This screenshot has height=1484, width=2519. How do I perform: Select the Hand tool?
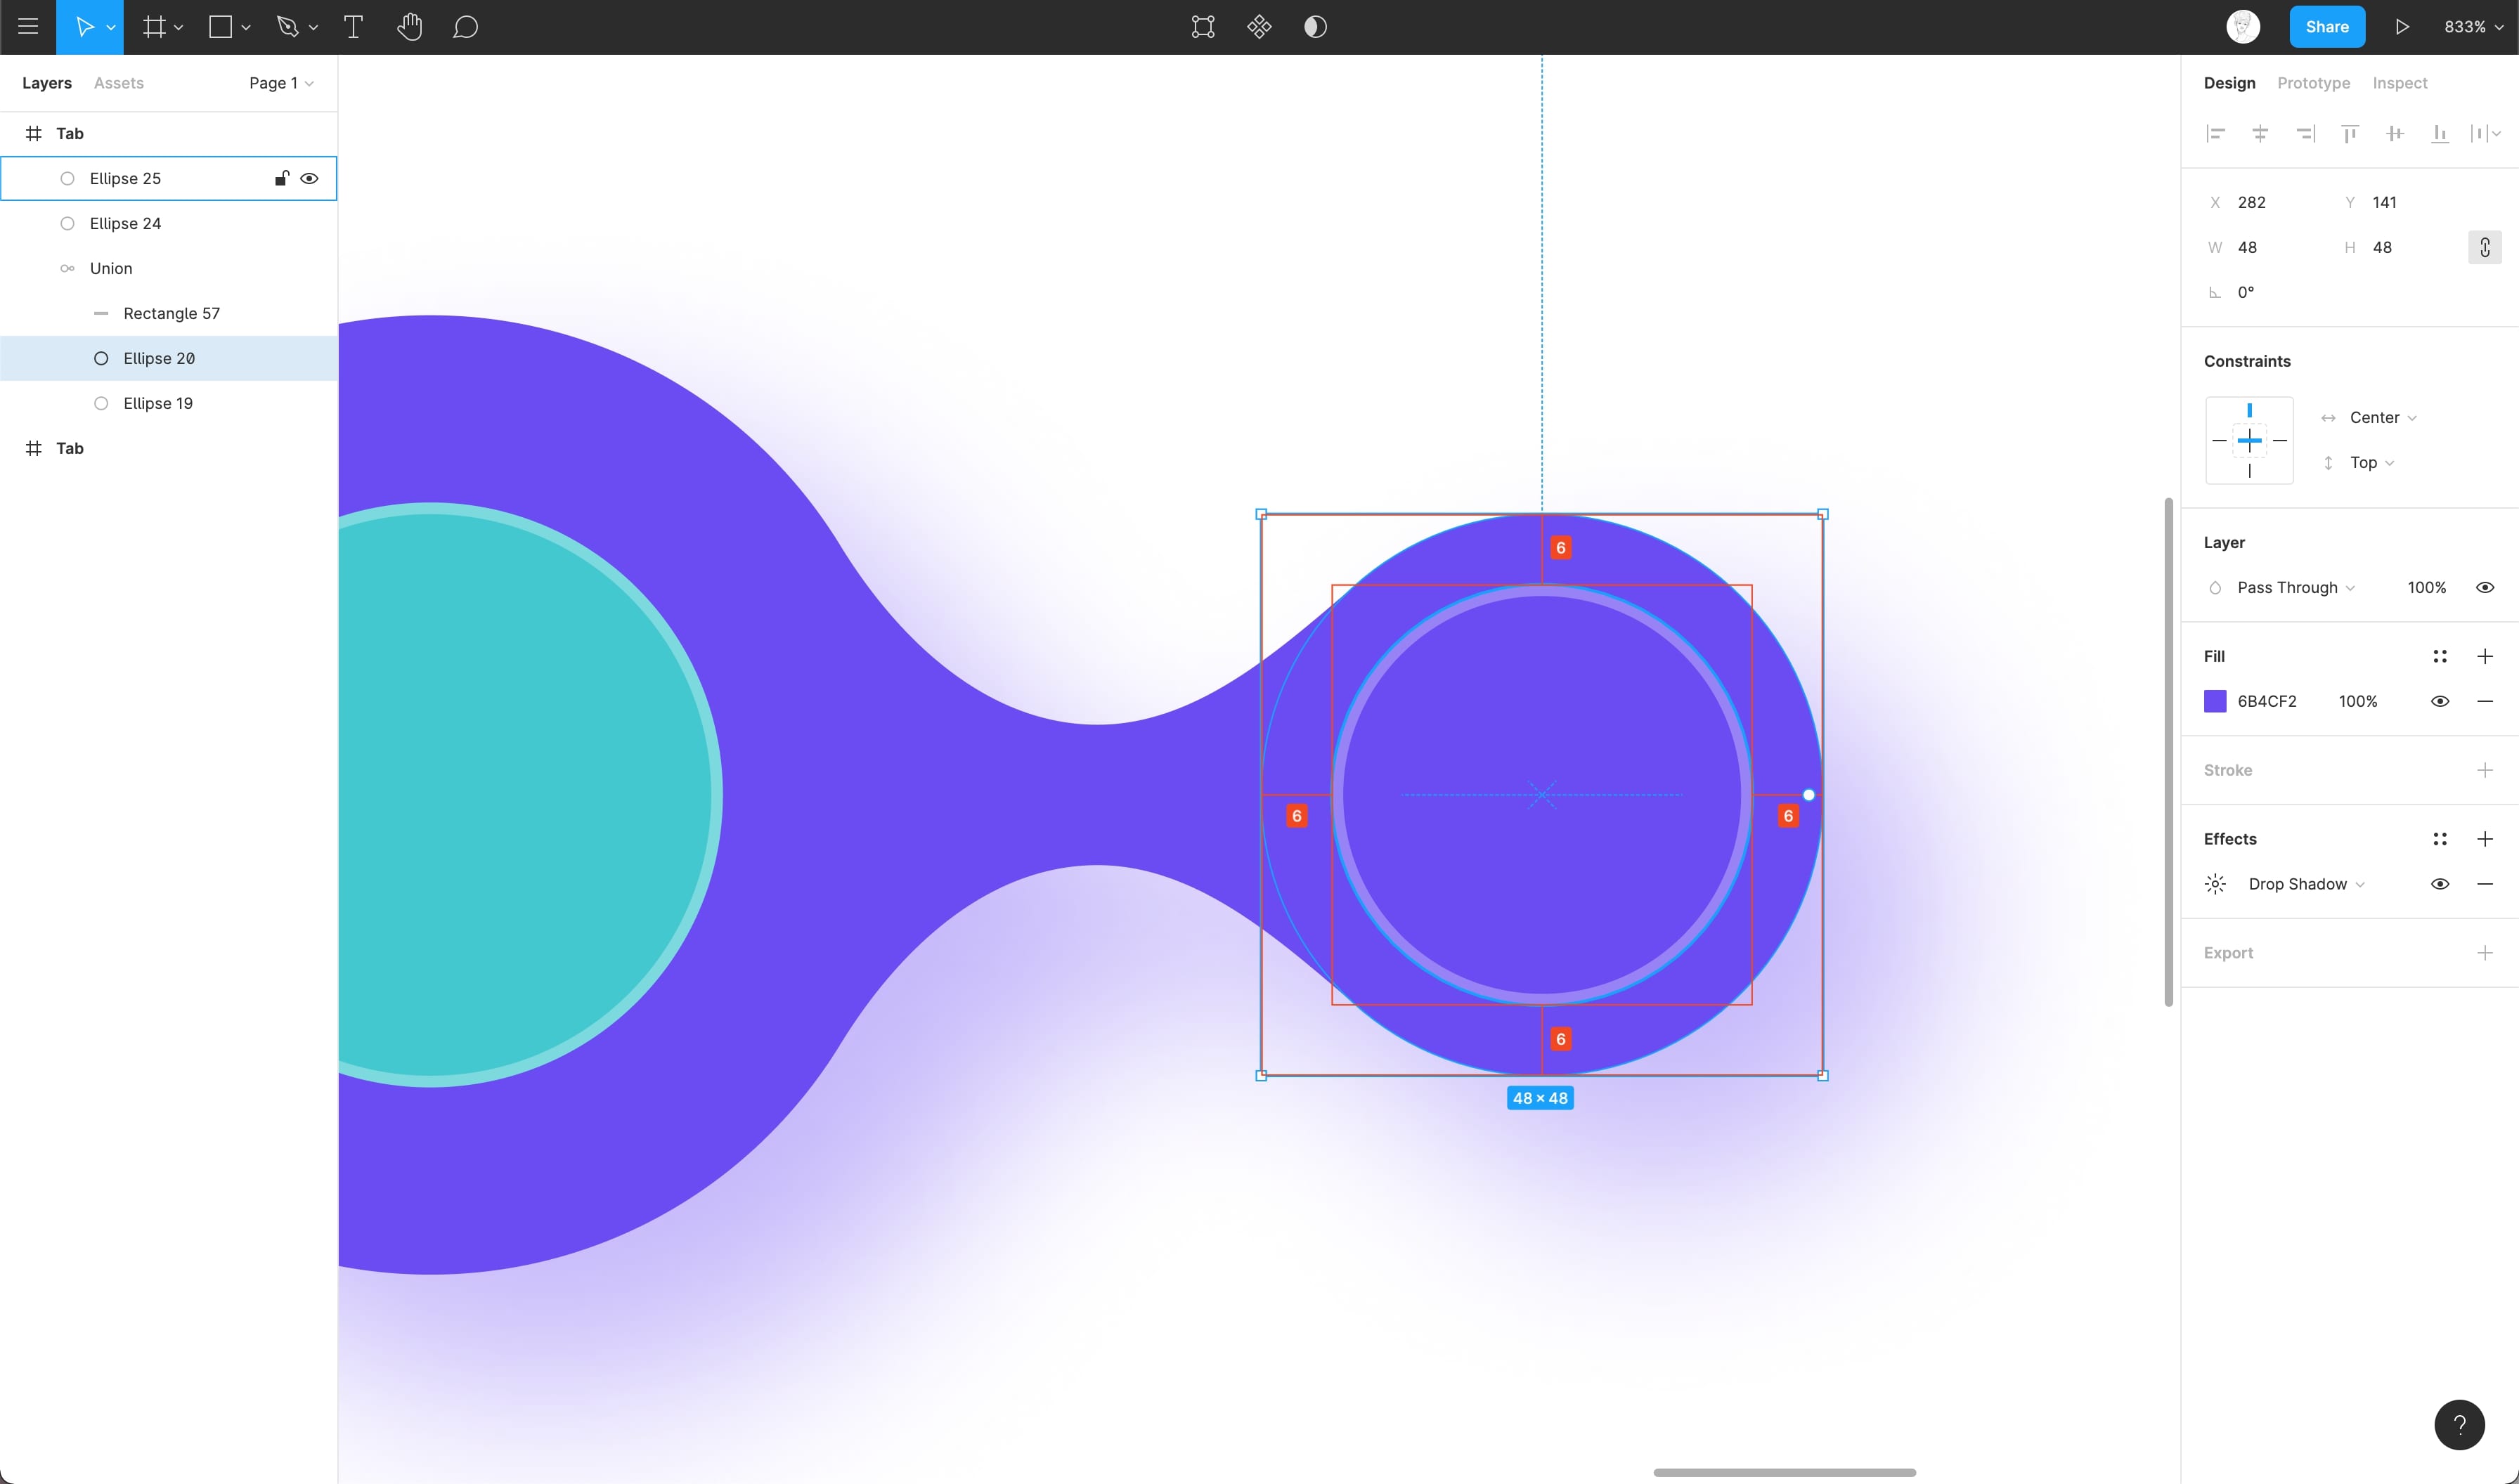[x=409, y=27]
